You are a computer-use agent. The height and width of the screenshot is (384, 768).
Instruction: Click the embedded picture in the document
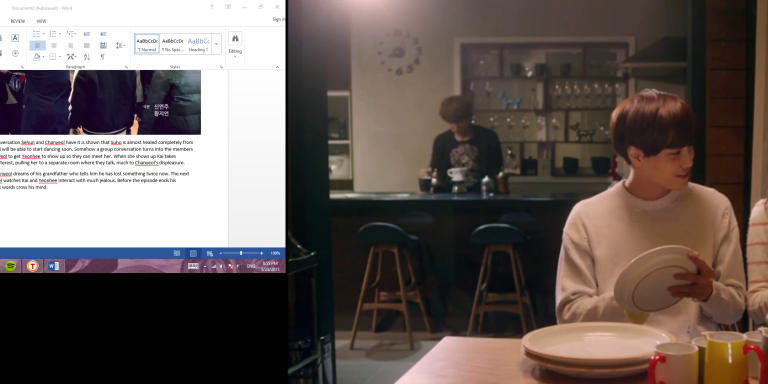[x=100, y=102]
